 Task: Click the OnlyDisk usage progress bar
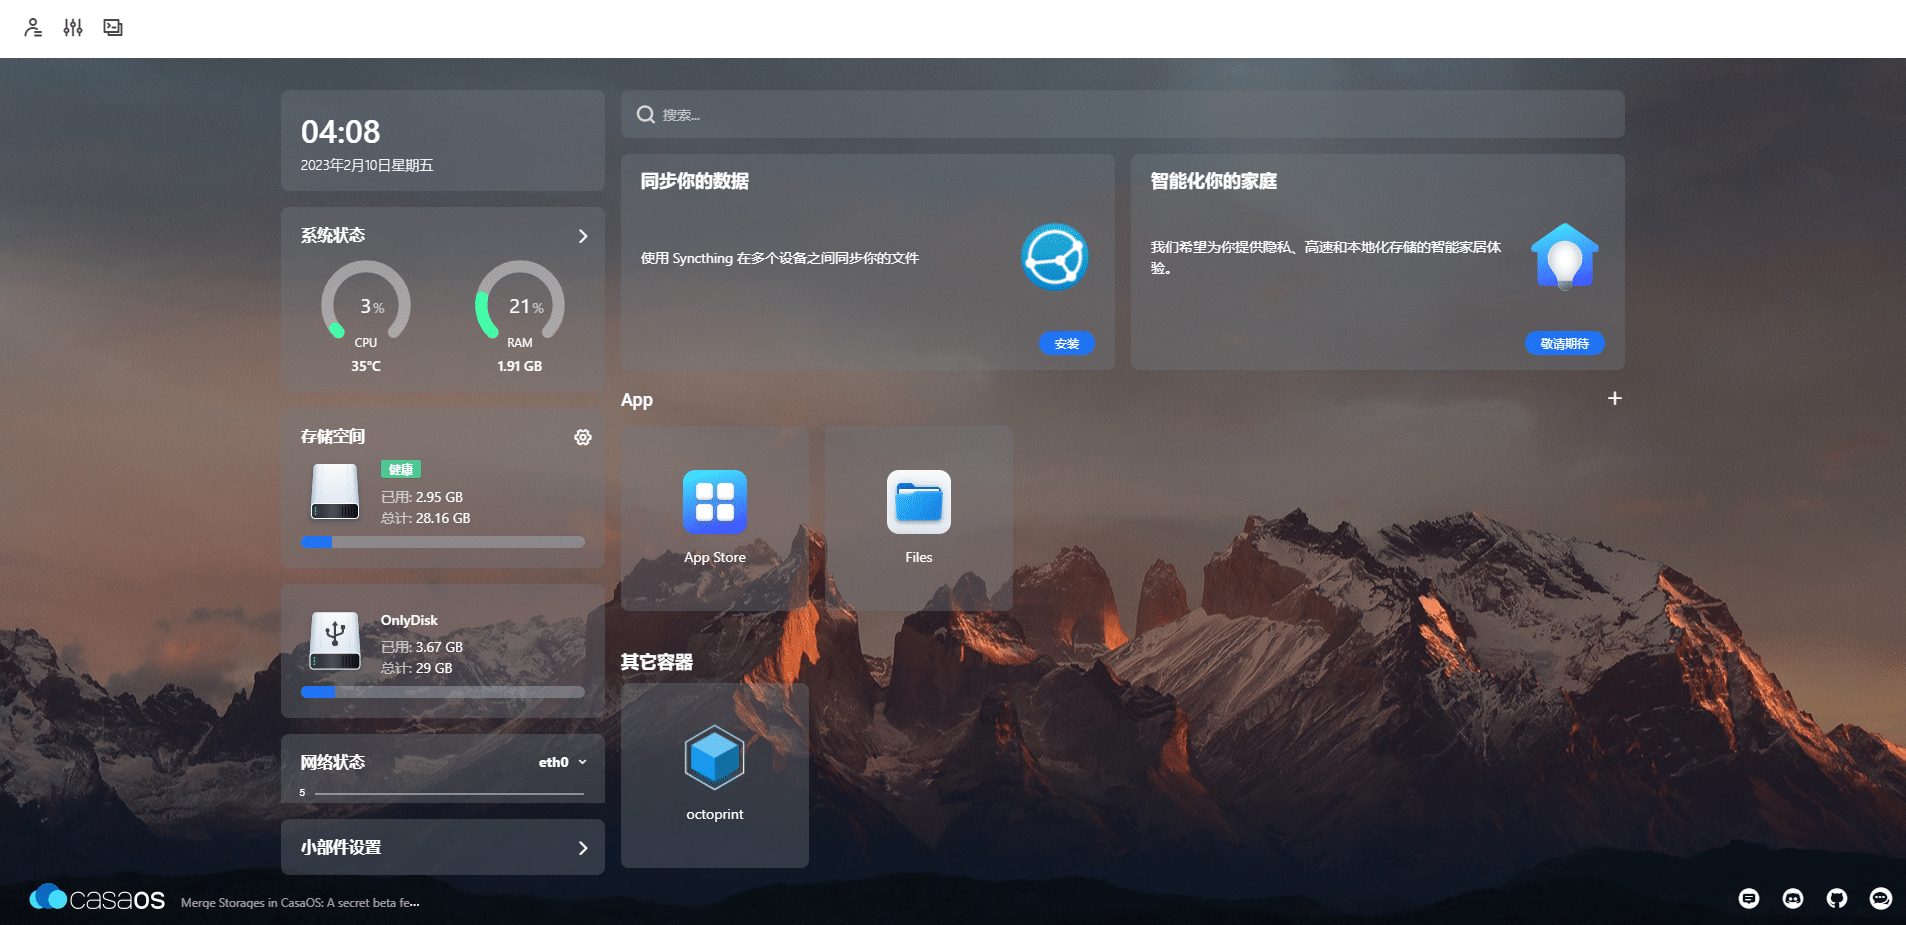coord(443,692)
